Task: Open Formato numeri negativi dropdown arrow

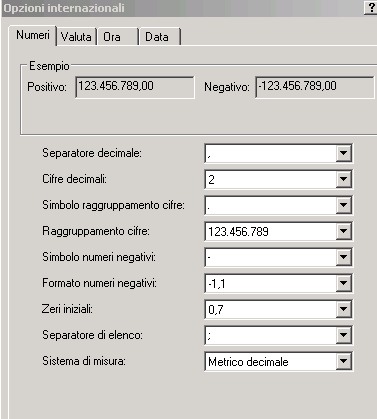Action: pyautogui.click(x=343, y=284)
